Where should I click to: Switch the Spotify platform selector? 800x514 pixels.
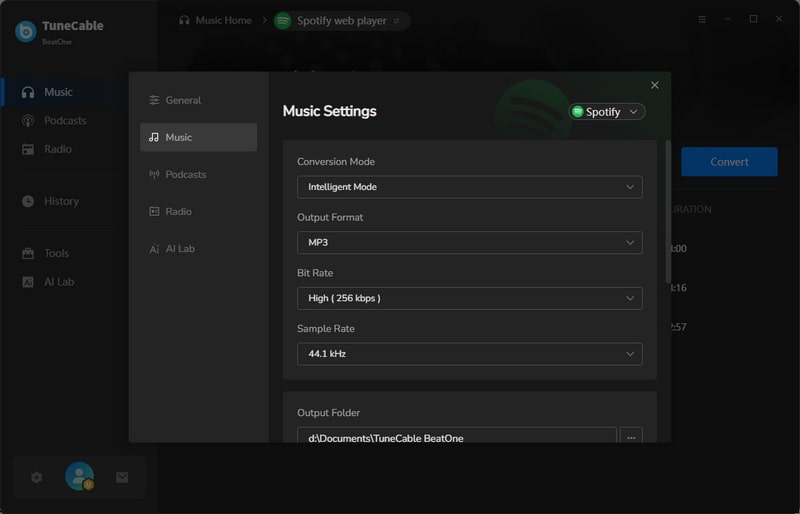point(606,112)
